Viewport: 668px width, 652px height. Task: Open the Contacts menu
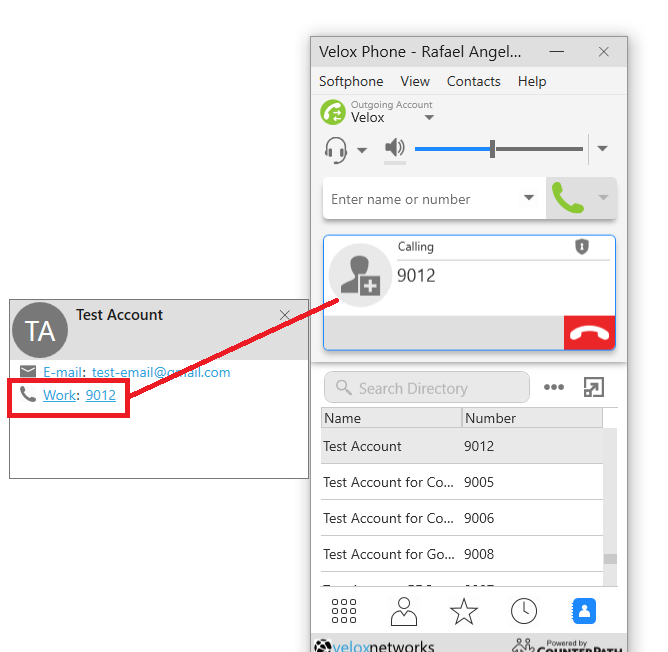tap(473, 81)
